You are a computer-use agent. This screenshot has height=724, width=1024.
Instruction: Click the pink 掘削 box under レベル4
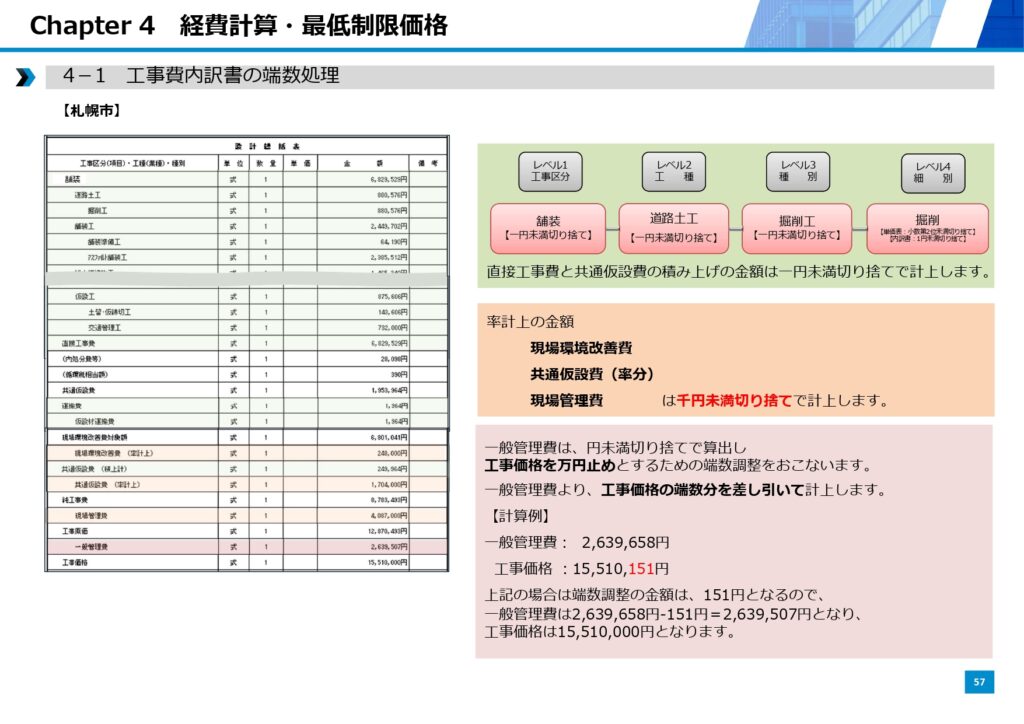pyautogui.click(x=927, y=227)
